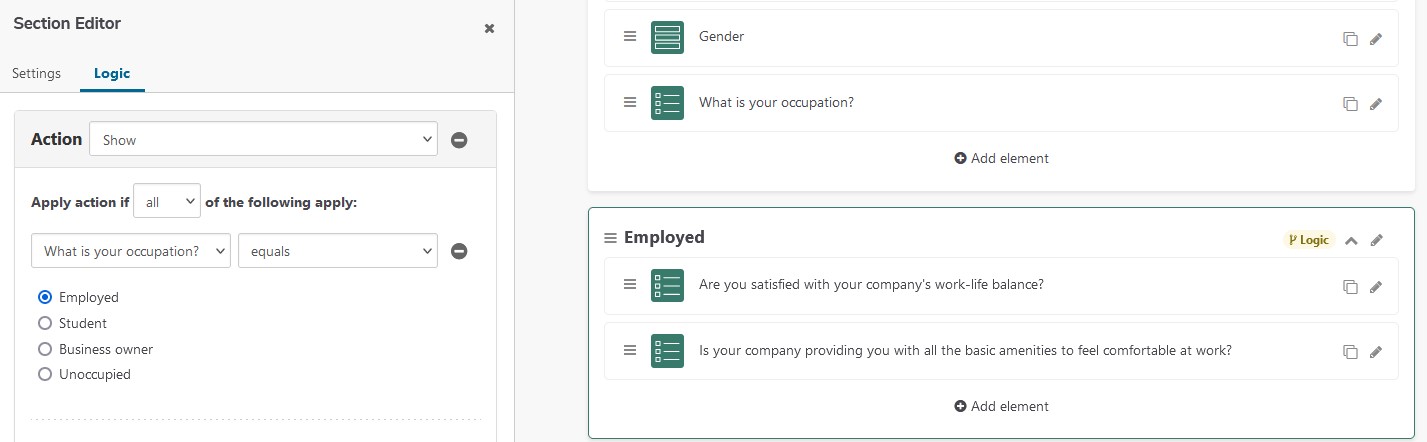Viewport: 1427px width, 442px height.
Task: Edit the Gender question with pencil icon
Action: pyautogui.click(x=1376, y=39)
